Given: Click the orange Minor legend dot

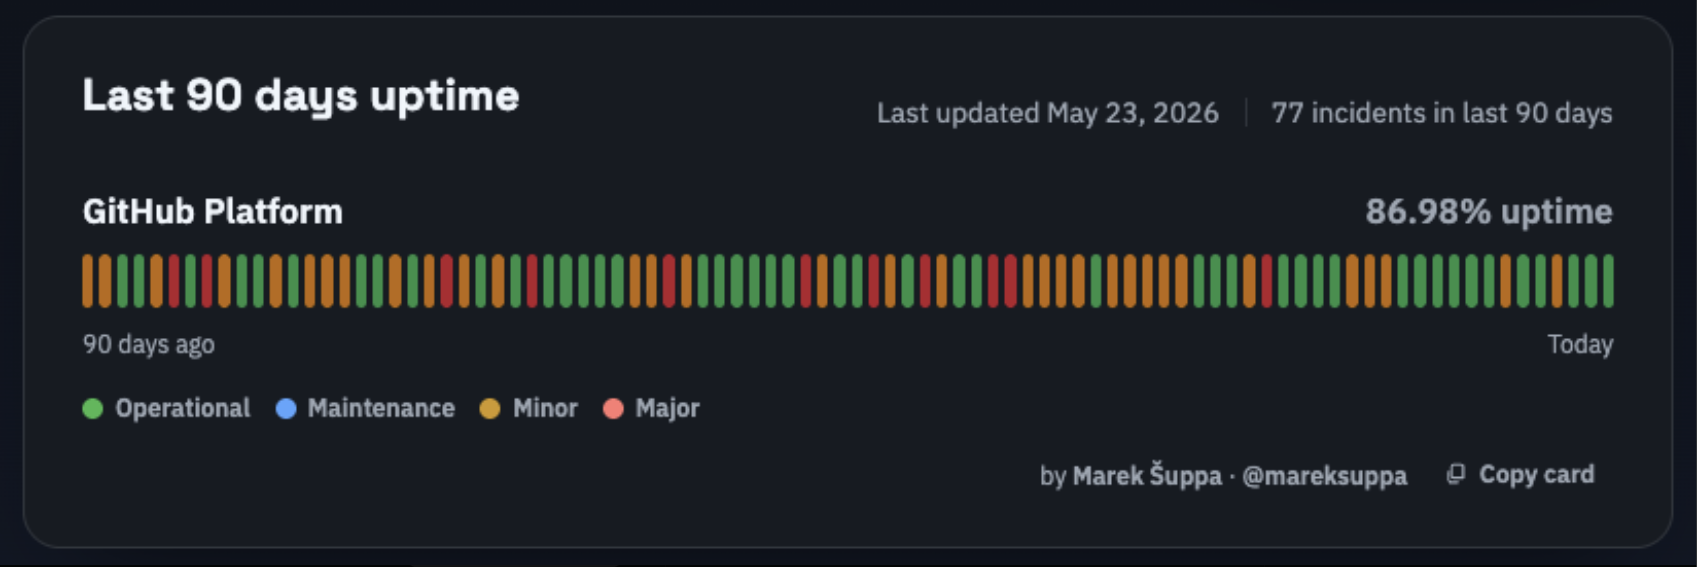Looking at the screenshot, I should click(490, 408).
